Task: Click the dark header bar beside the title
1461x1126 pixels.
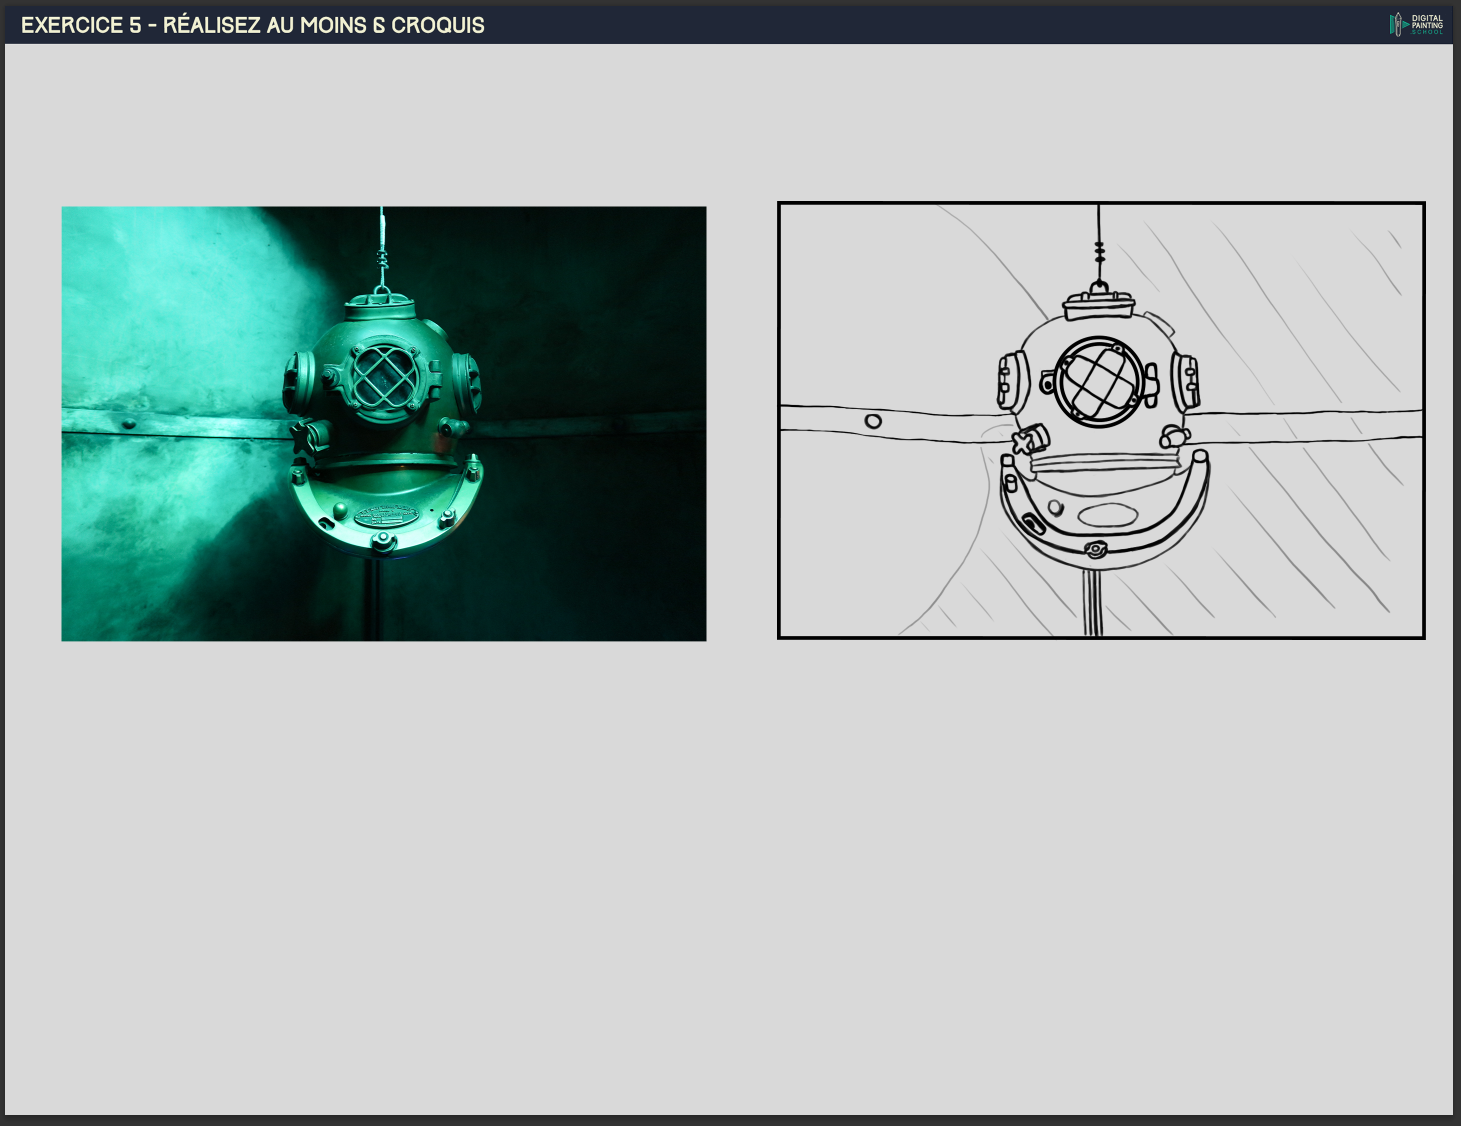Action: pyautogui.click(x=900, y=25)
